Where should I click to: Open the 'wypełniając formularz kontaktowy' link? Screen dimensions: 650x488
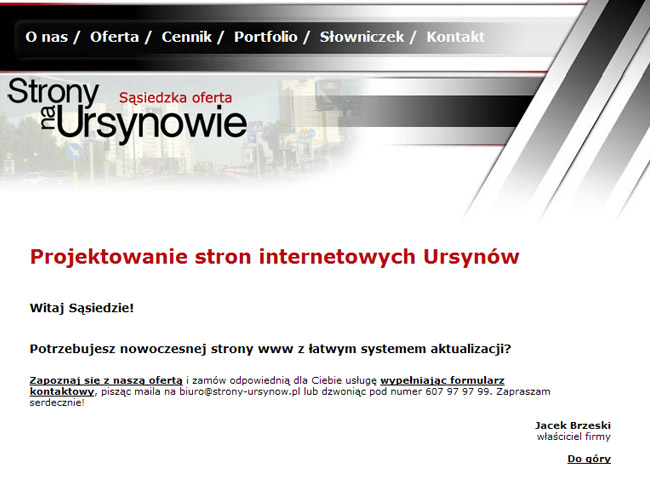[x=442, y=380]
